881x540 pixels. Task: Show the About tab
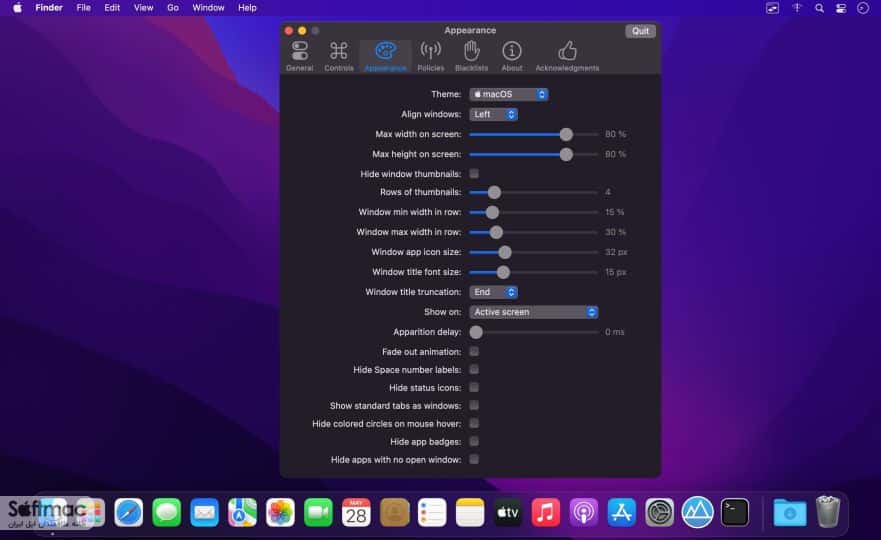[x=512, y=56]
